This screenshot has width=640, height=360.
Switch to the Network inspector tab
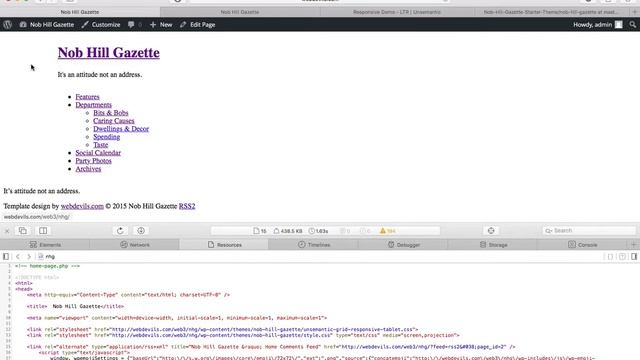point(135,245)
